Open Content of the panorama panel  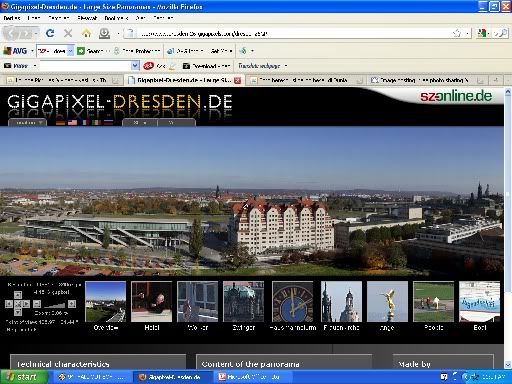284,362
